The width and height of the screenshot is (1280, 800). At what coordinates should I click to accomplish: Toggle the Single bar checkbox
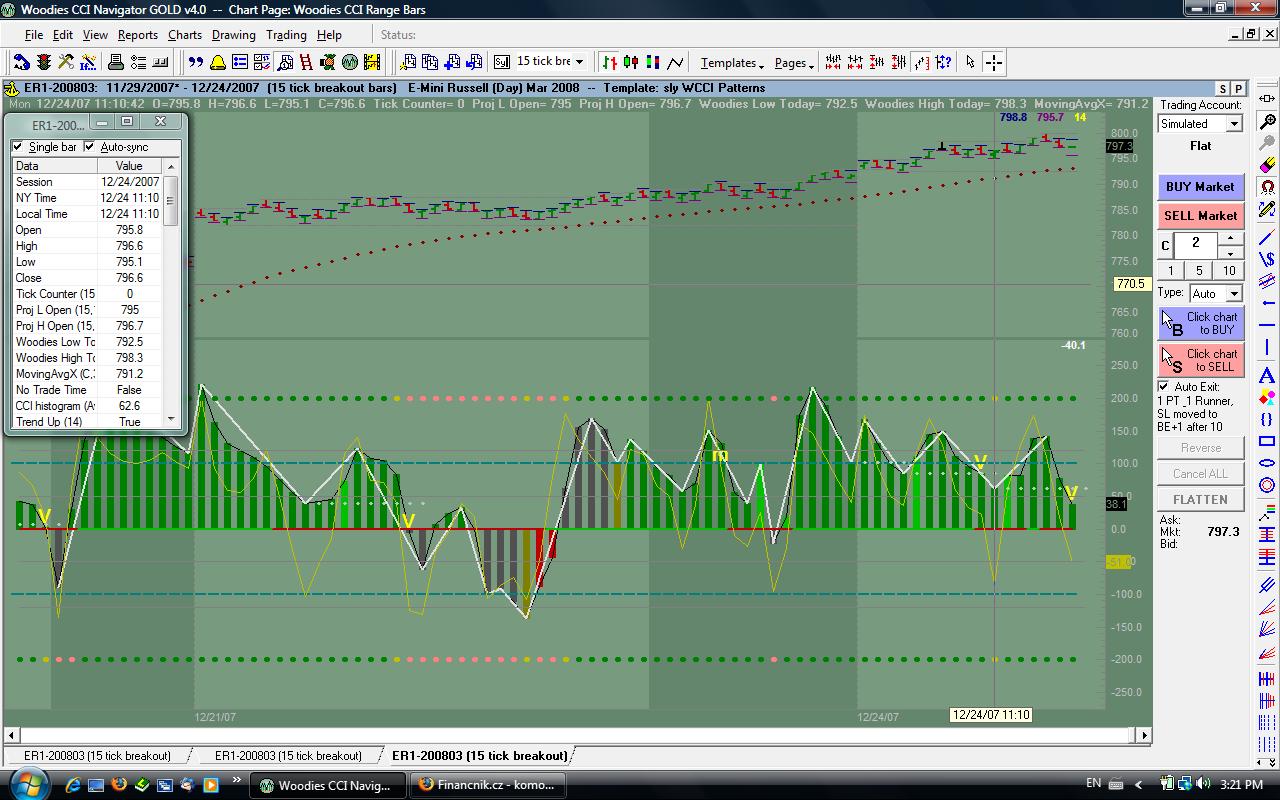[18, 147]
